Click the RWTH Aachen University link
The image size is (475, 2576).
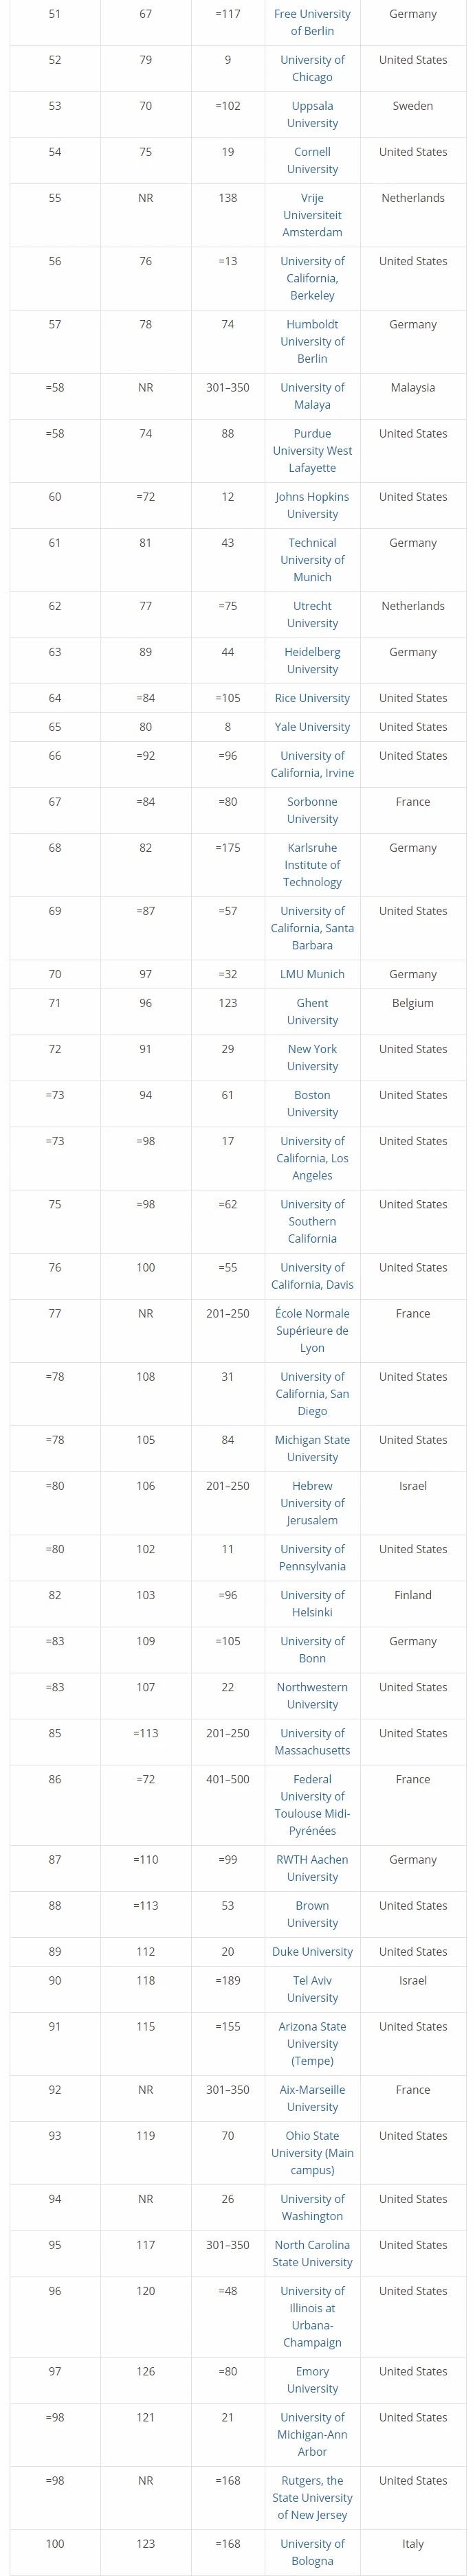coord(312,1868)
